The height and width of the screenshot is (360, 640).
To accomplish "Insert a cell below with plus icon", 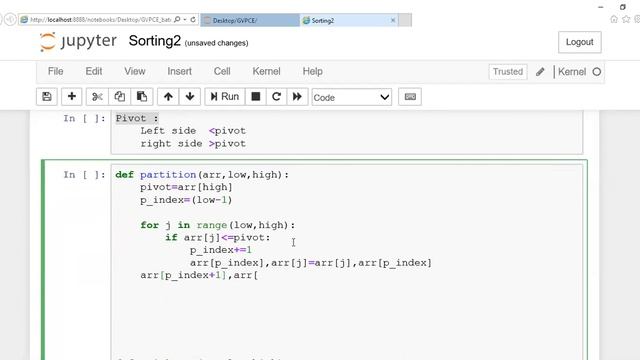I will tap(71, 97).
